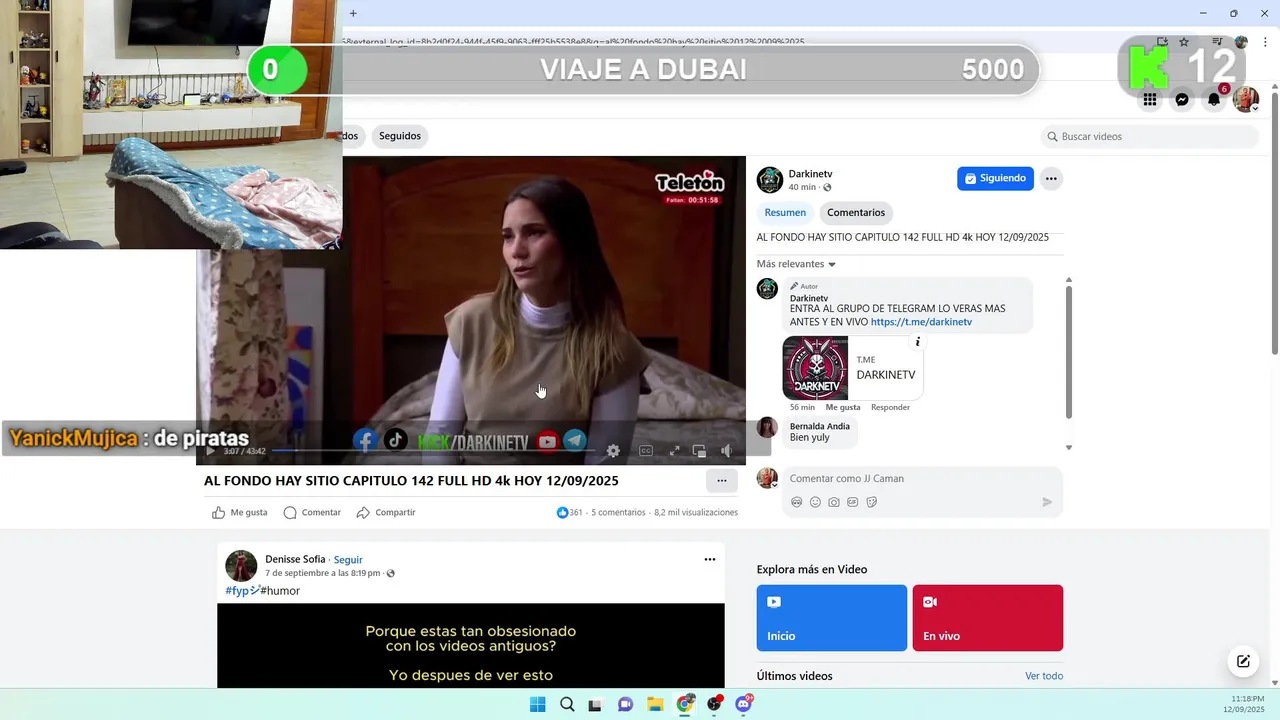Click Ver todo for Últimos videos
This screenshot has height=720, width=1280.
coord(1044,676)
